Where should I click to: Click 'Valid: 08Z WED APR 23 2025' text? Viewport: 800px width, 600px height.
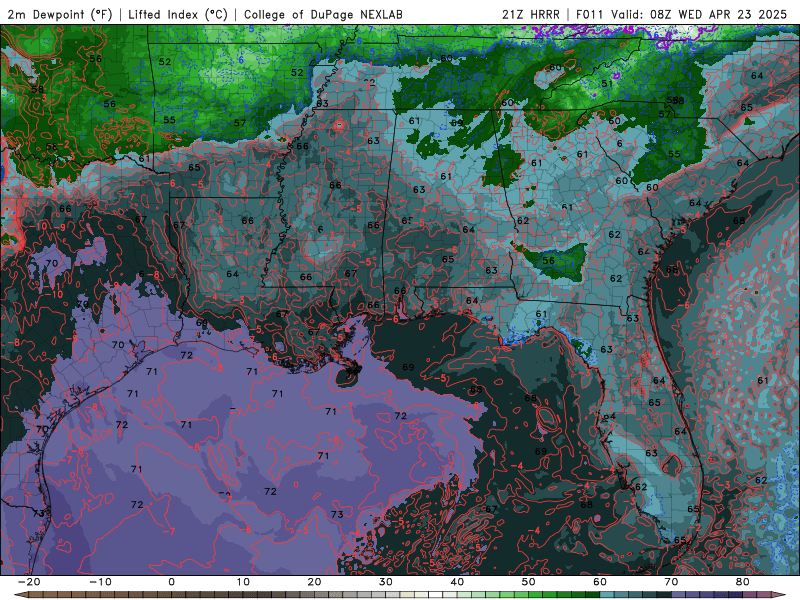point(699,14)
